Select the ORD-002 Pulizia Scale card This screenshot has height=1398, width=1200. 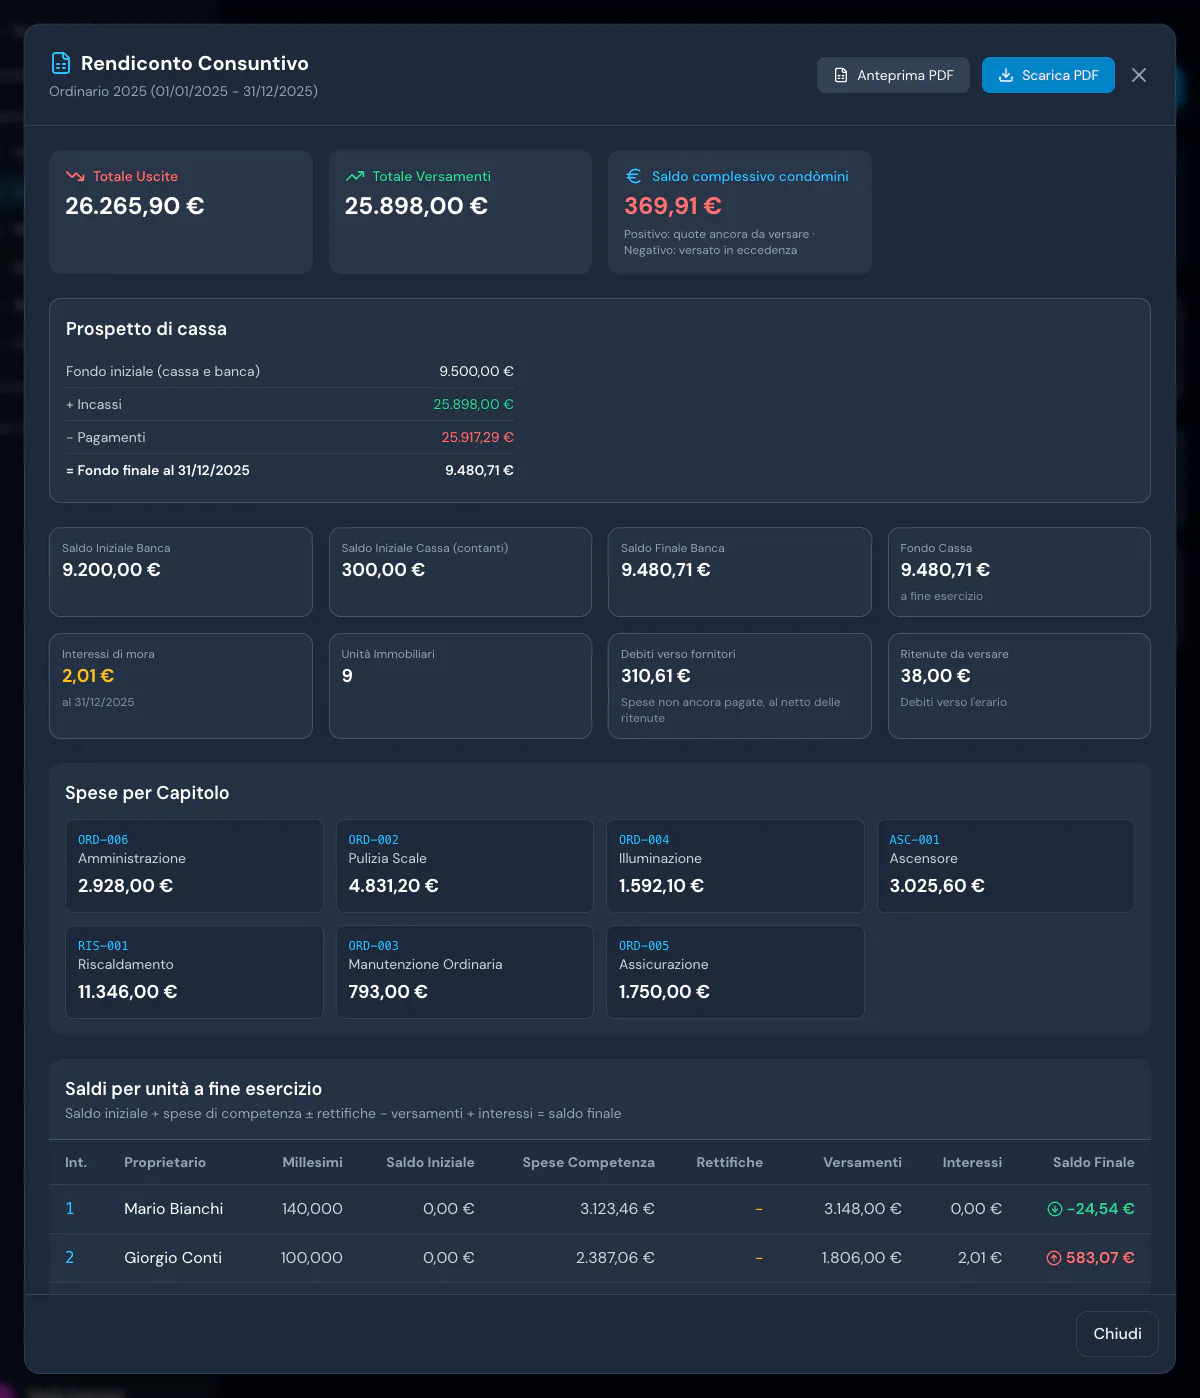click(465, 866)
